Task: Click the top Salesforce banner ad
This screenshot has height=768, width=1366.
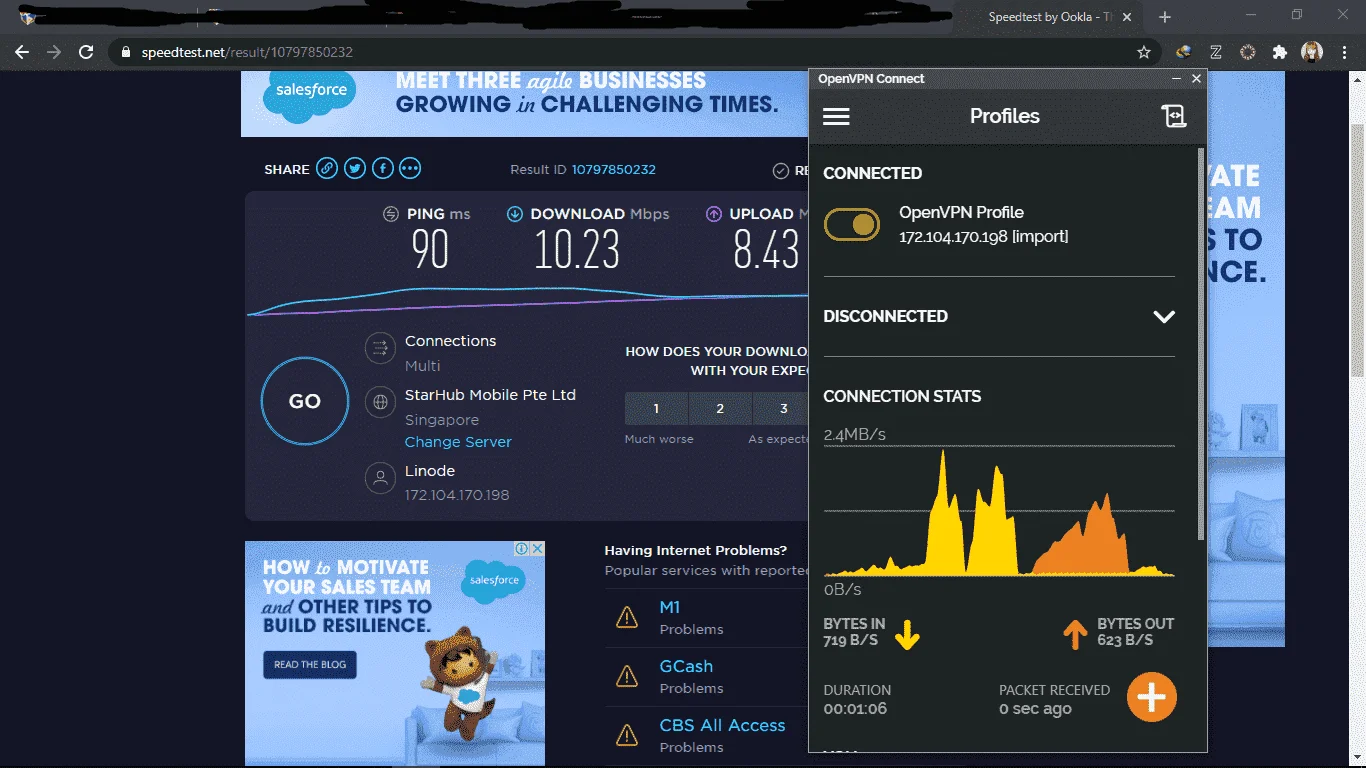Action: [x=524, y=103]
